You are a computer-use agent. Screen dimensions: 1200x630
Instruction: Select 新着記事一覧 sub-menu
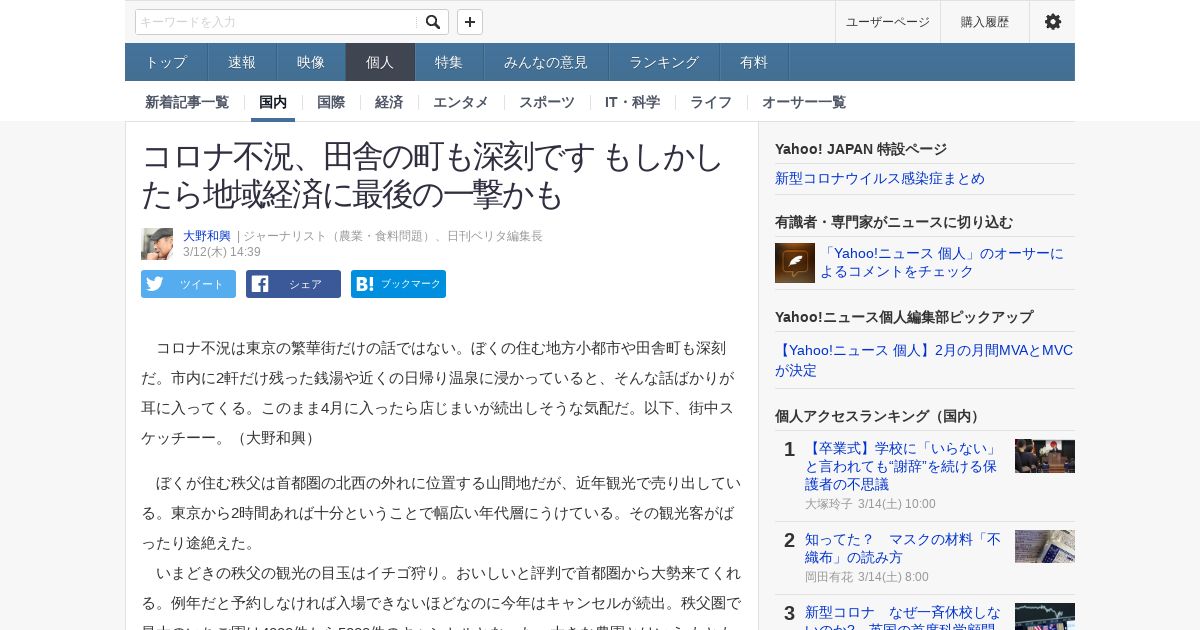(187, 102)
